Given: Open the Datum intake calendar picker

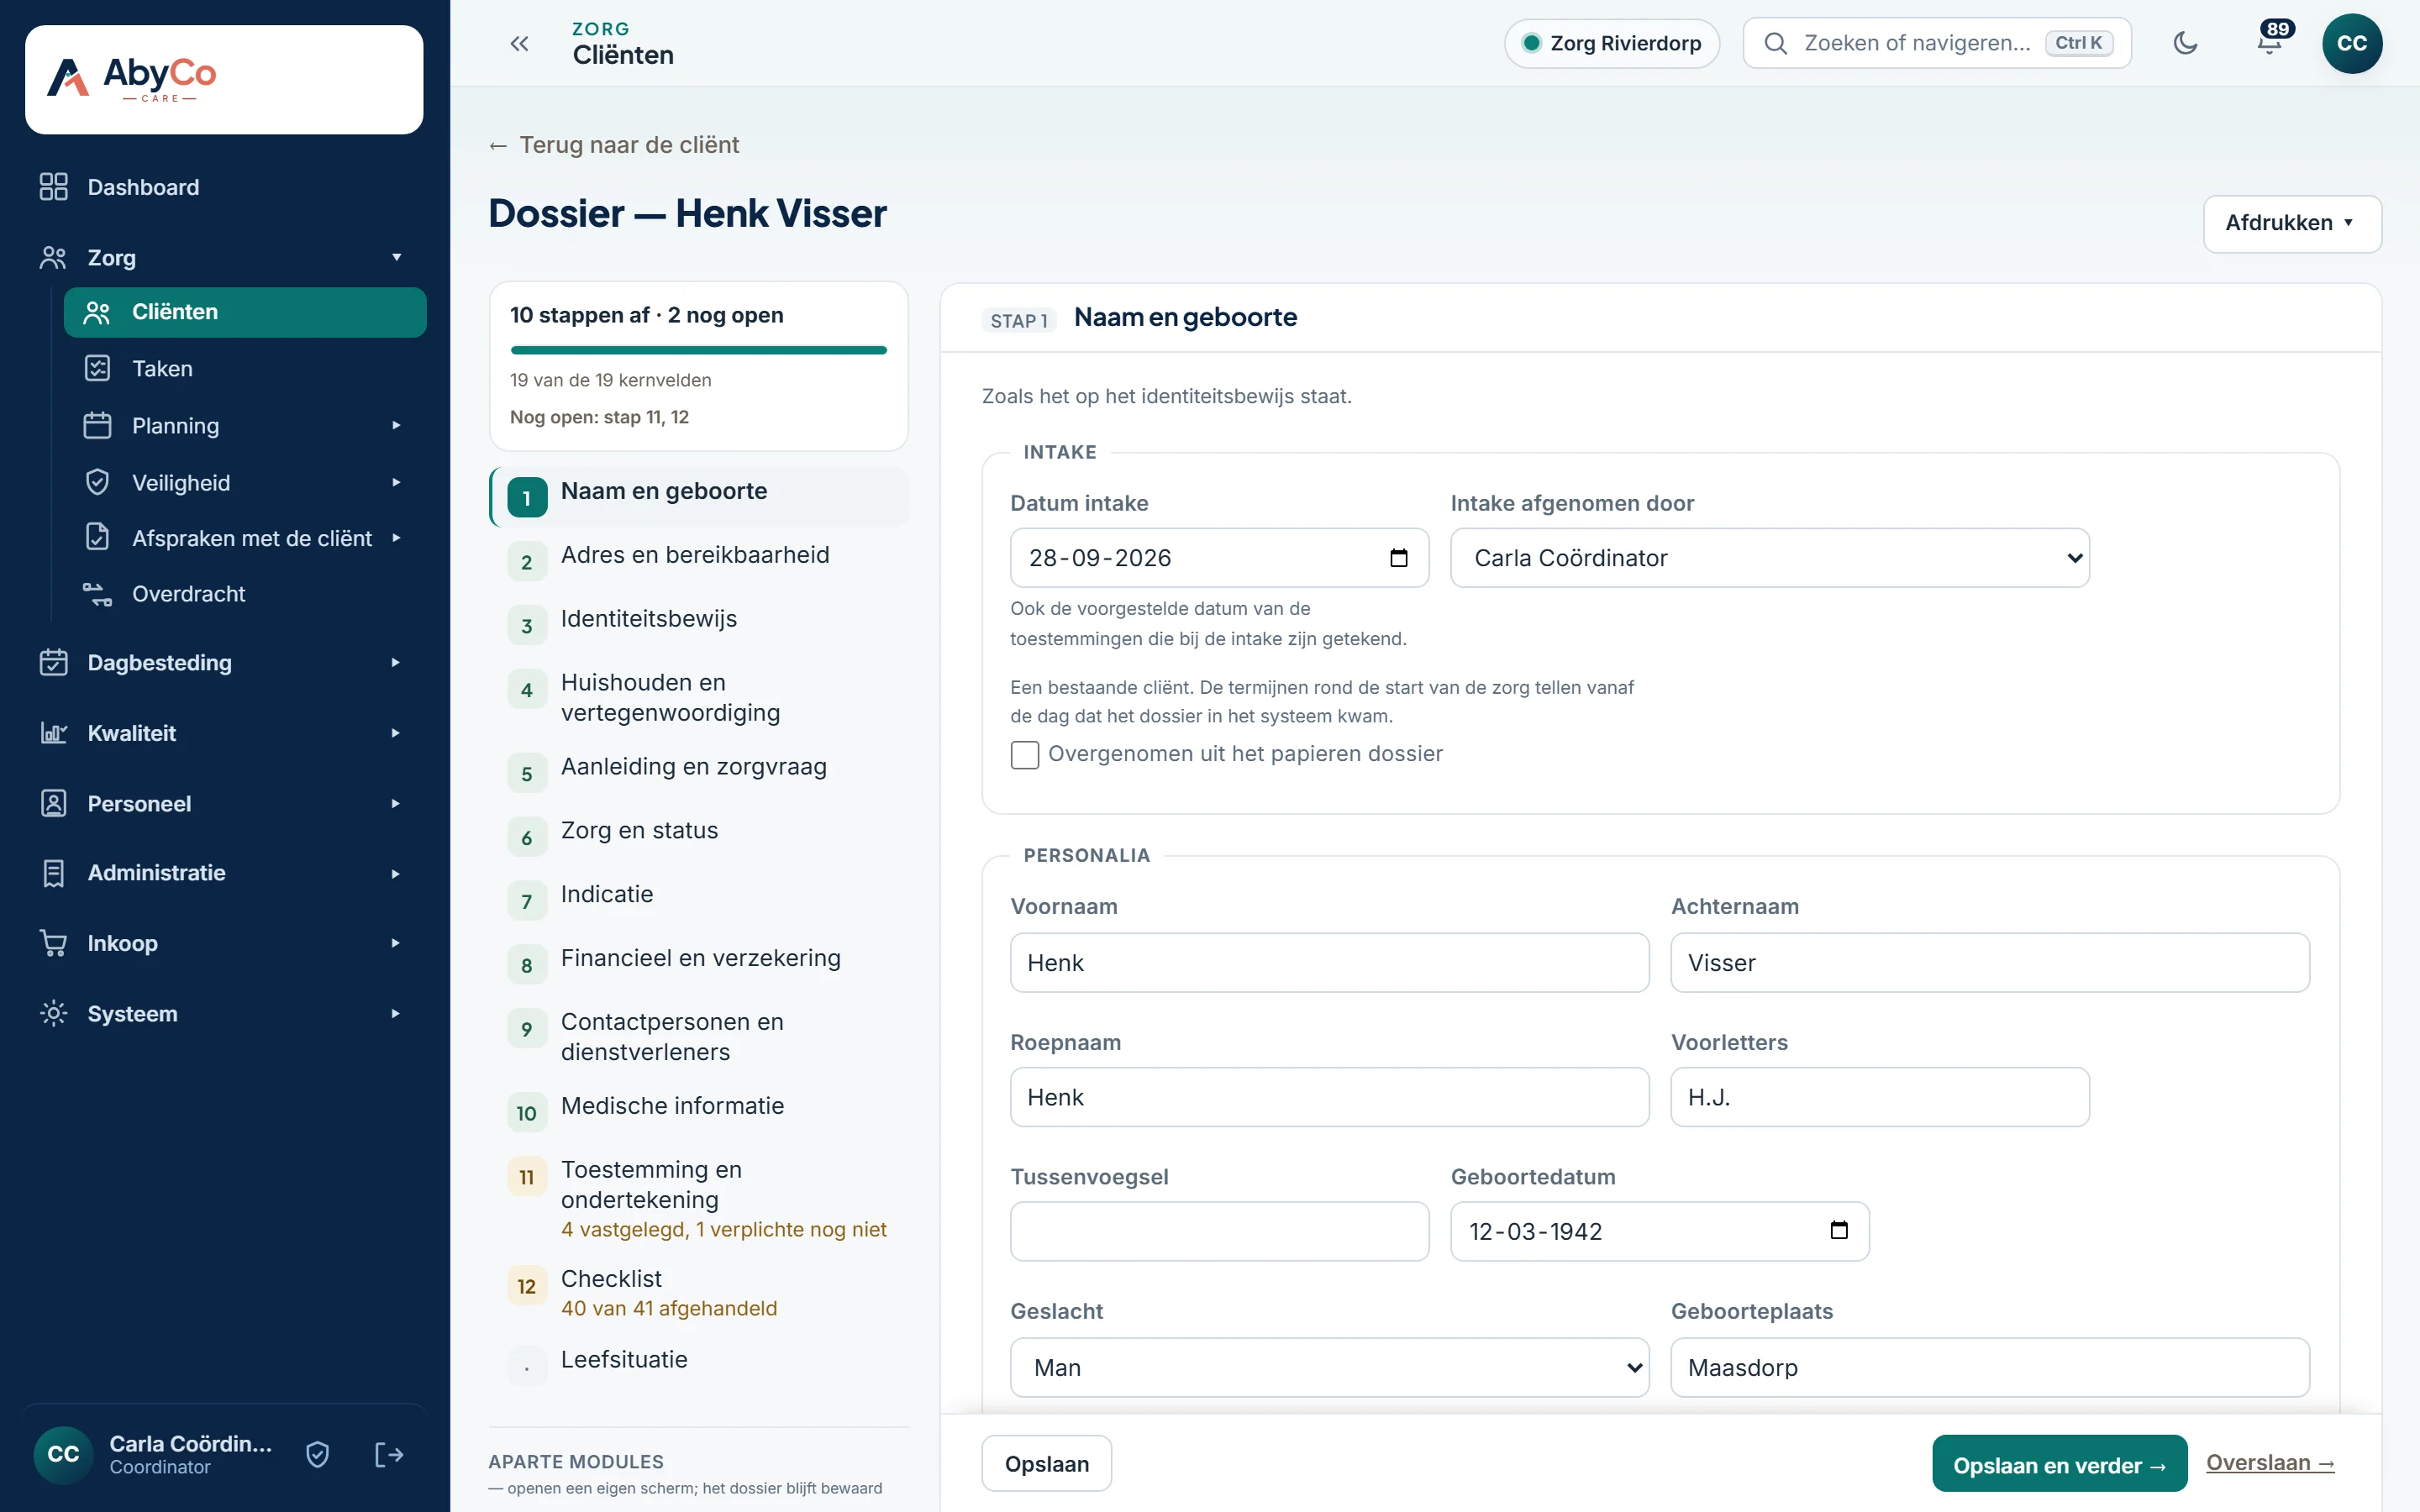Looking at the screenshot, I should click(1398, 558).
